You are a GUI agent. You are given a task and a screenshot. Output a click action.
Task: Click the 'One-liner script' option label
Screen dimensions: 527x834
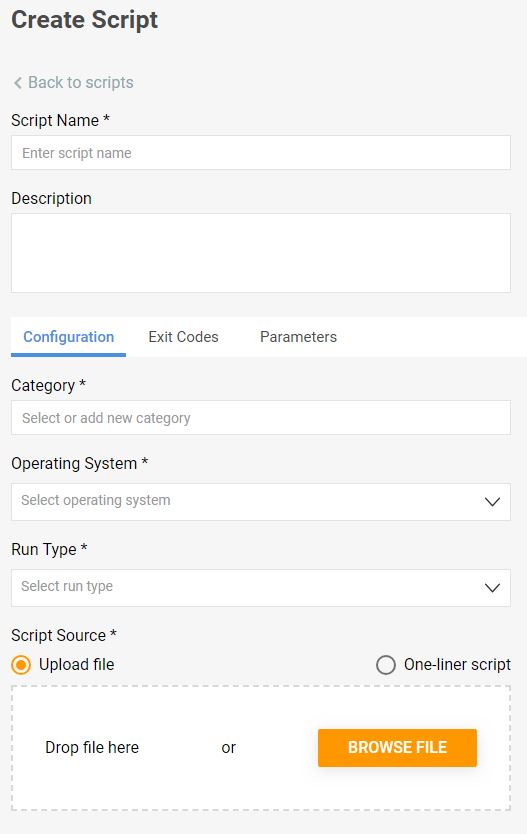[457, 664]
